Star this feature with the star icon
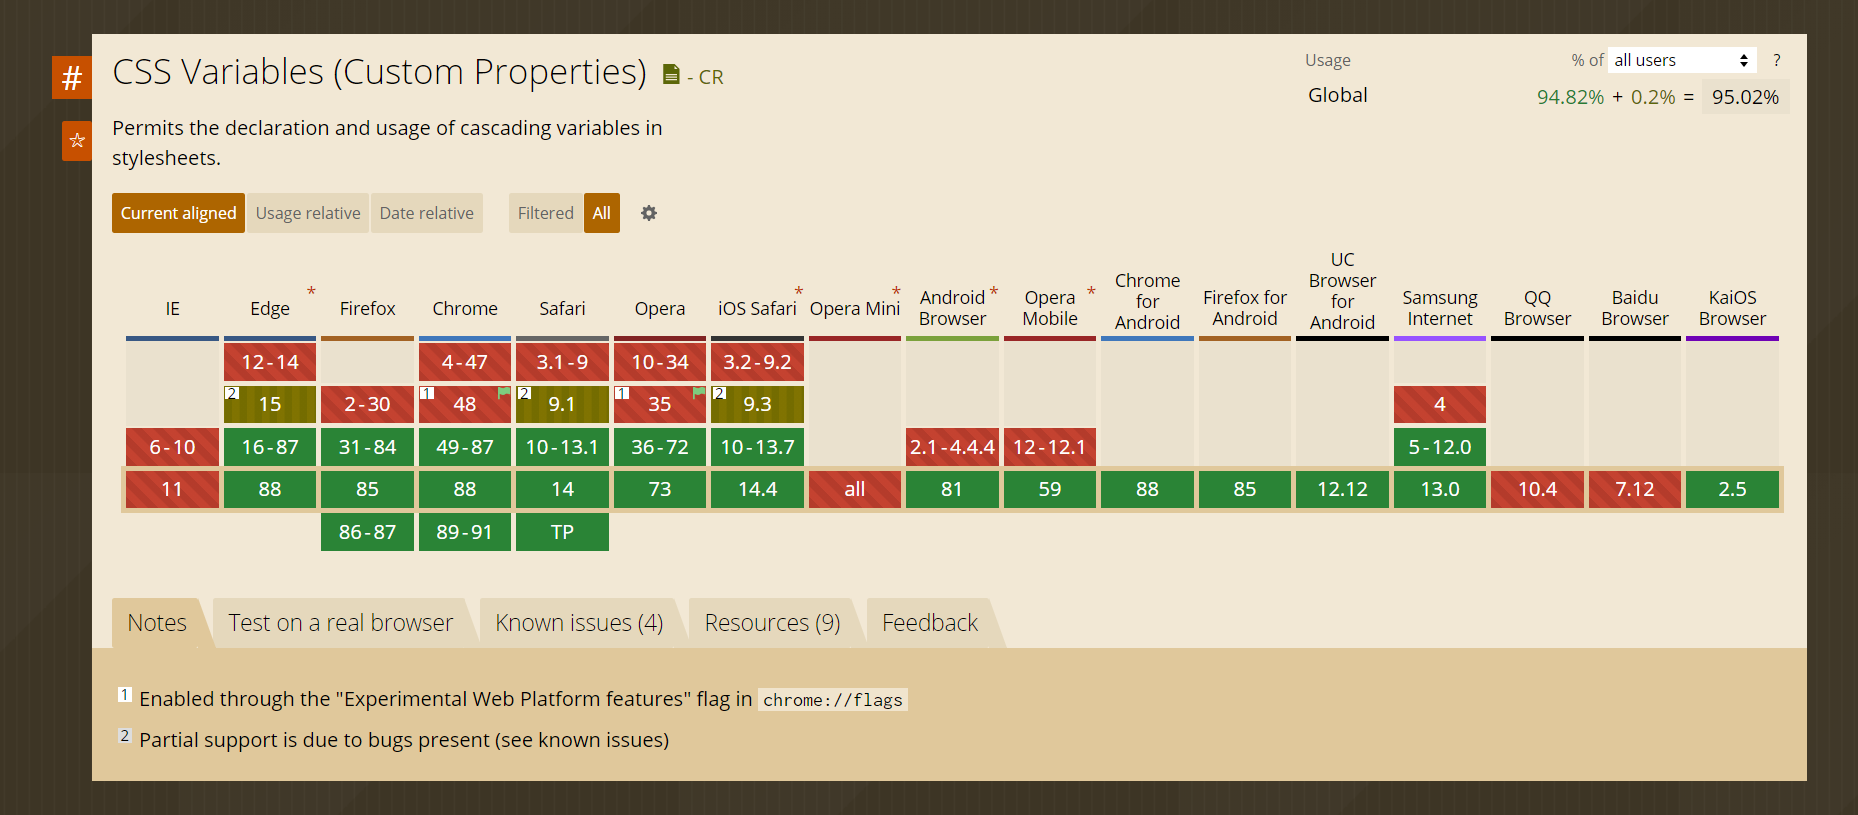 tap(77, 141)
